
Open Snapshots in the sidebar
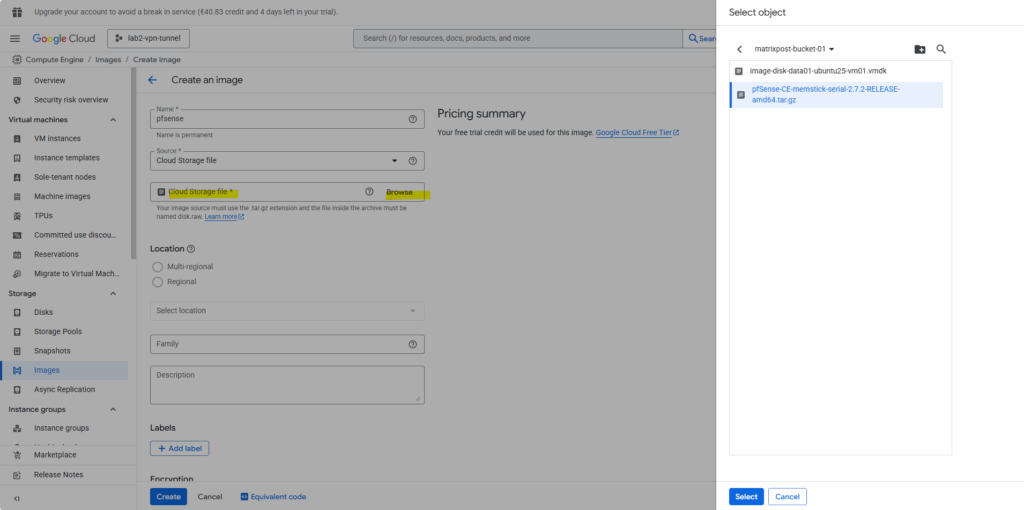[52, 351]
